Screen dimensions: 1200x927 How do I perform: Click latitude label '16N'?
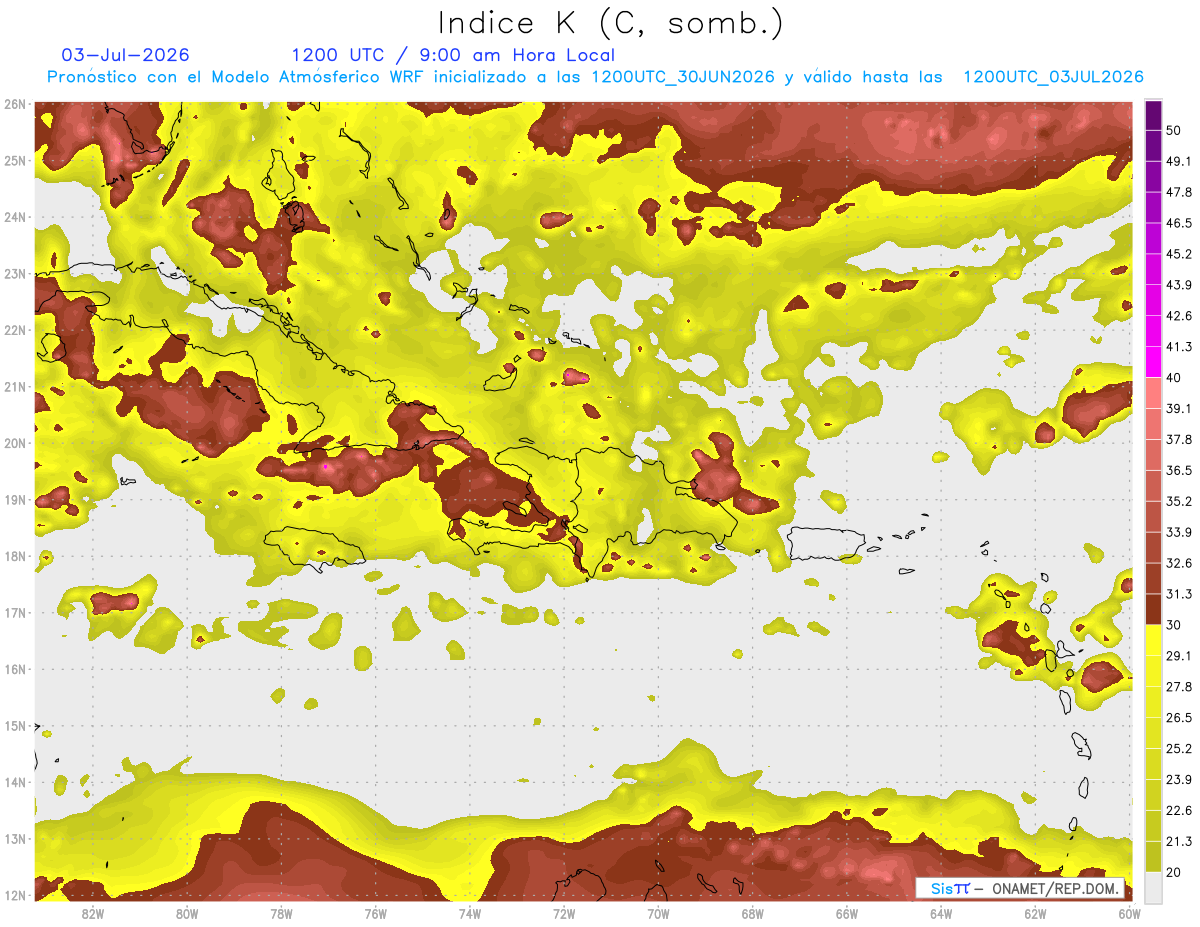coord(15,669)
